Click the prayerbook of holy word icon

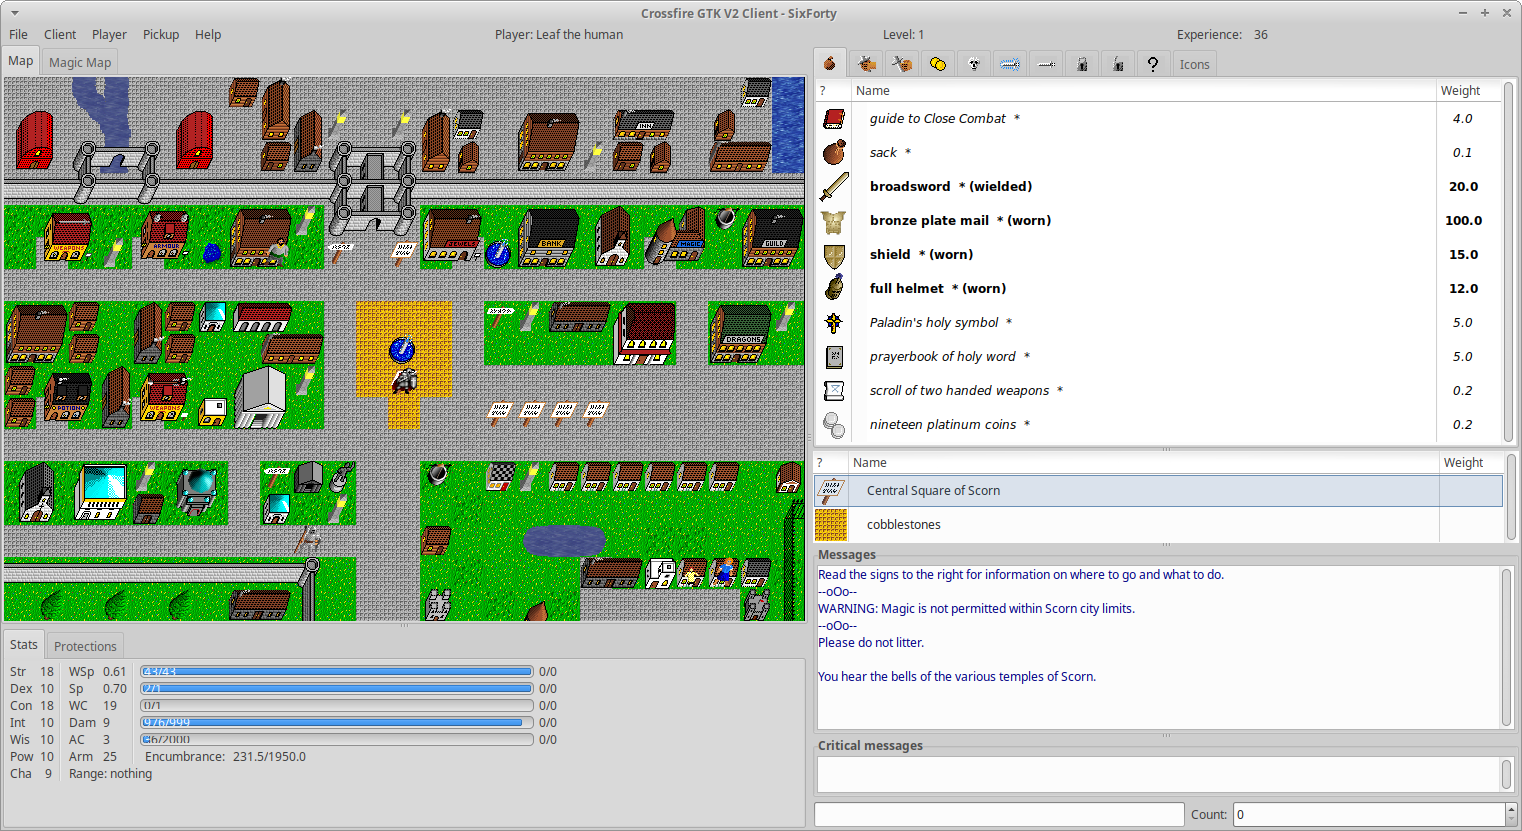pos(834,356)
